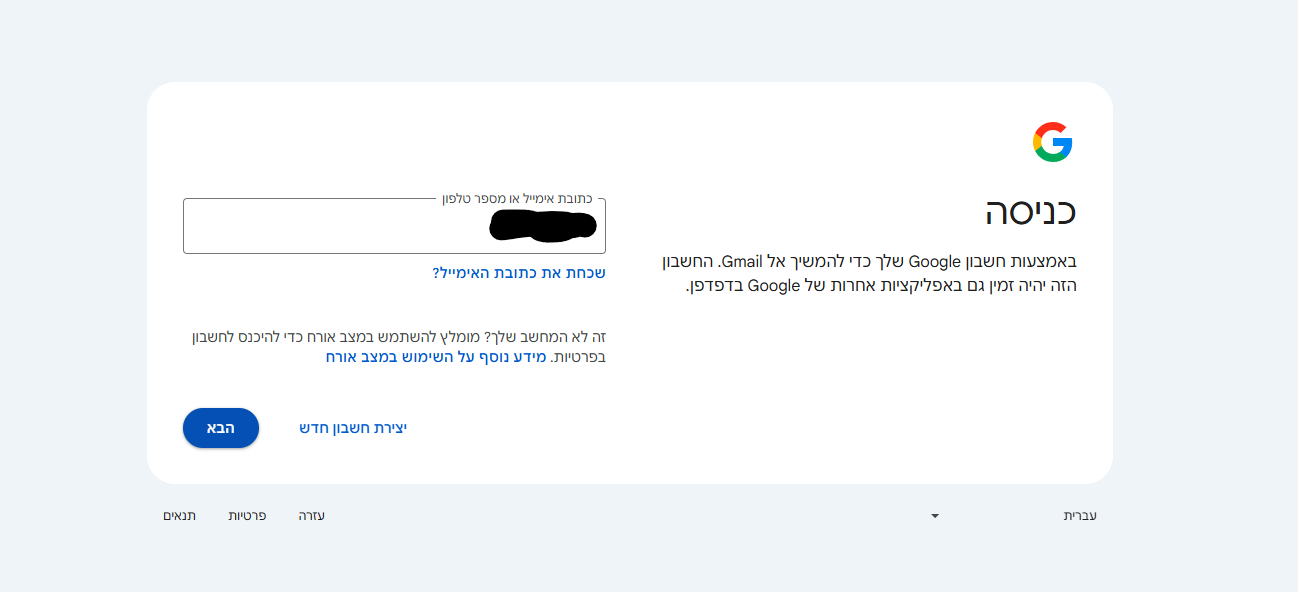Click הבא to continue signing in
The height and width of the screenshot is (592, 1298).
click(220, 427)
